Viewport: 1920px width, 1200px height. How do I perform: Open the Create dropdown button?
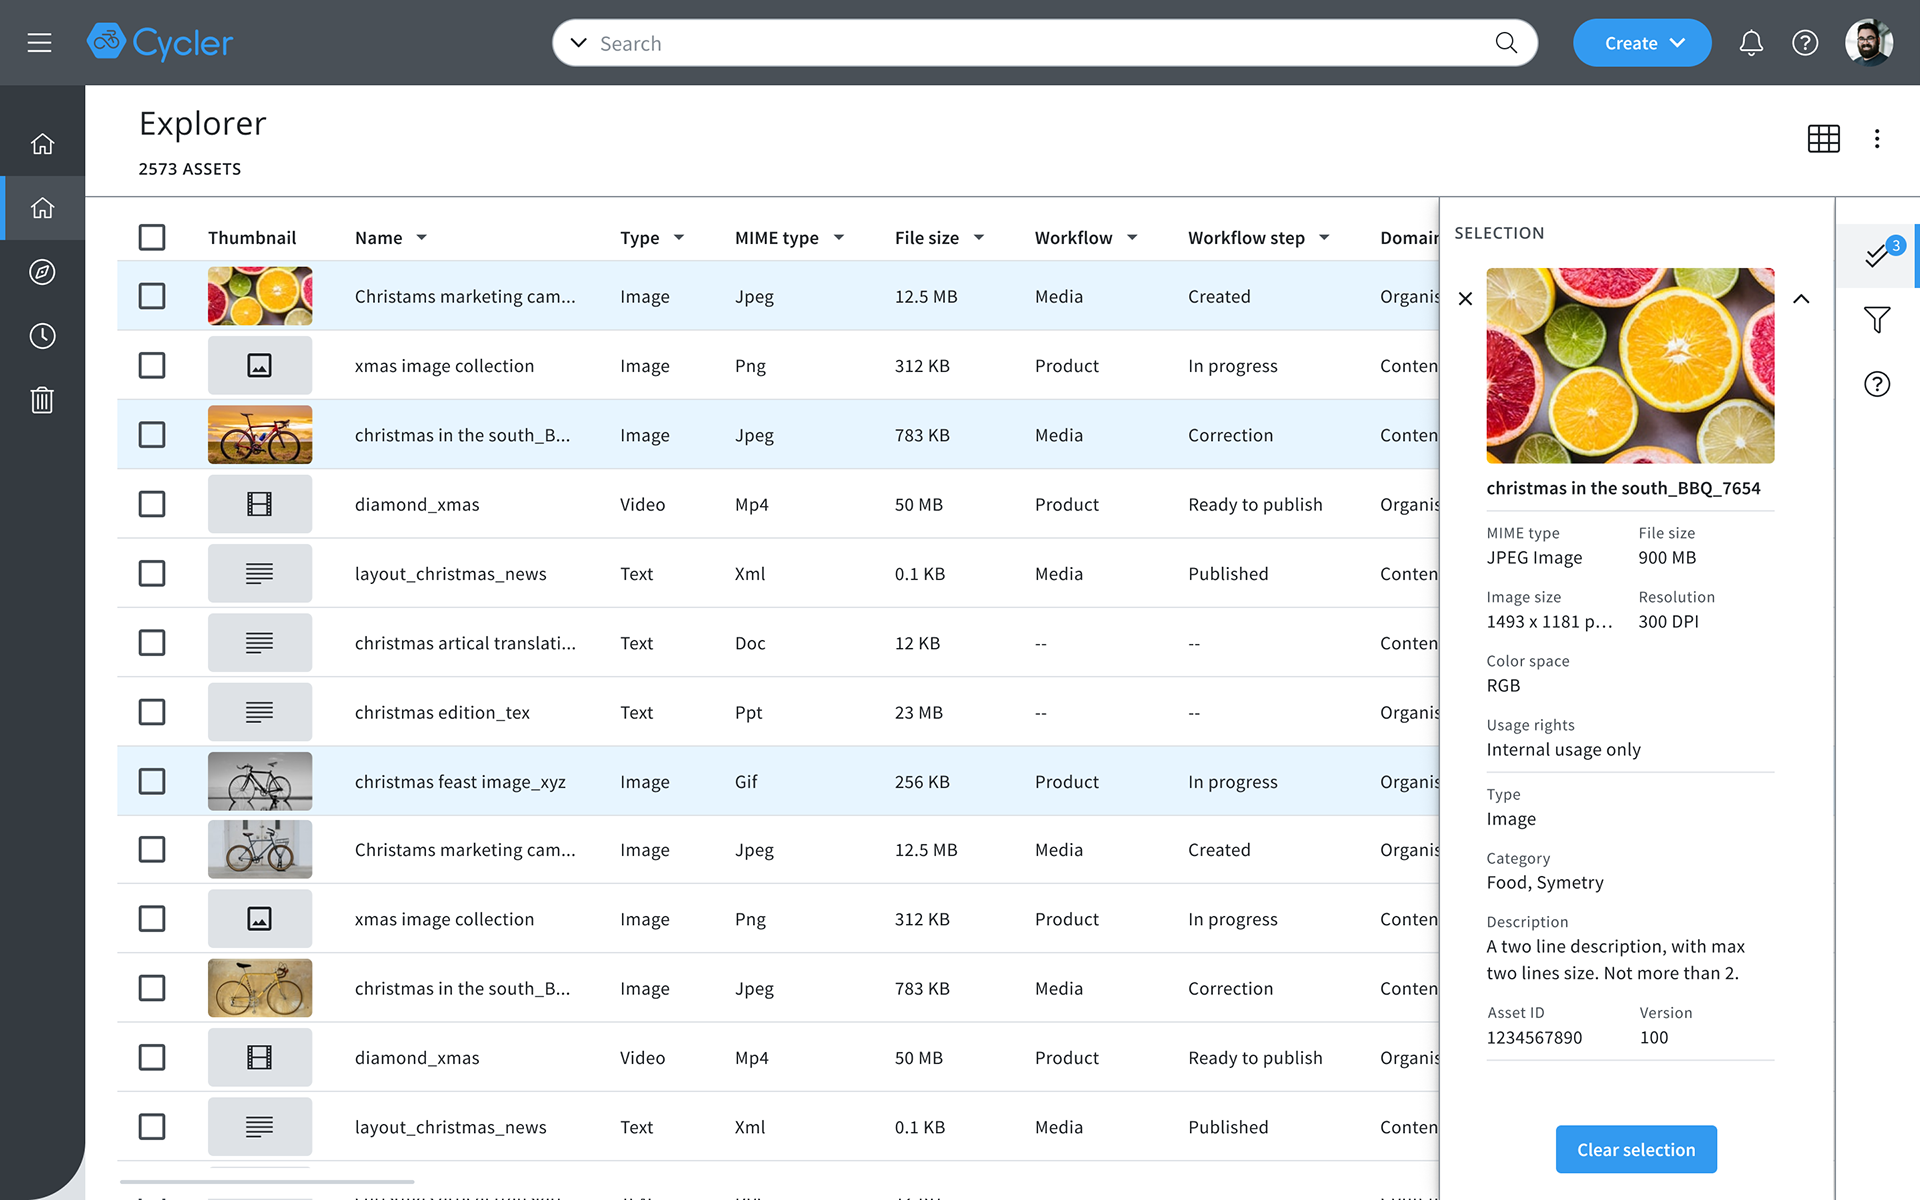[1641, 42]
